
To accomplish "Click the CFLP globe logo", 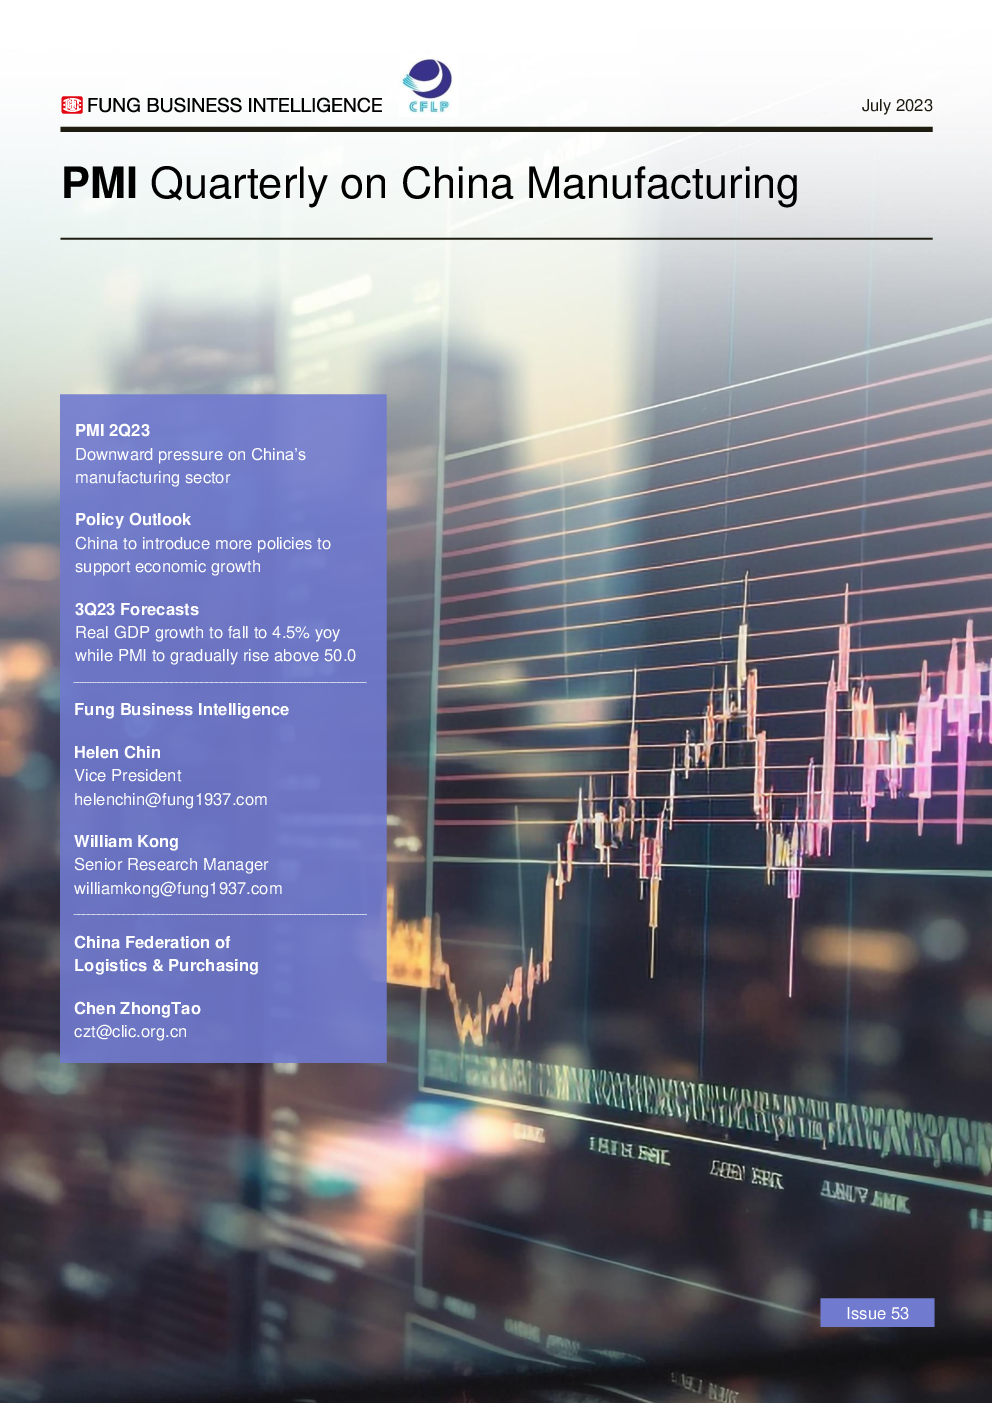I will (428, 85).
